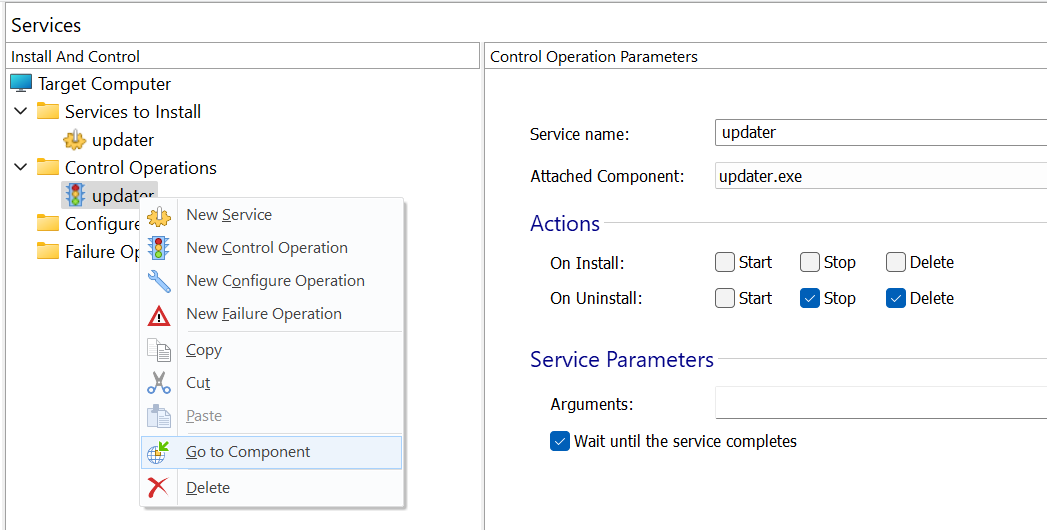Collapse the Services to Install folder
The height and width of the screenshot is (530, 1047).
(x=21, y=112)
